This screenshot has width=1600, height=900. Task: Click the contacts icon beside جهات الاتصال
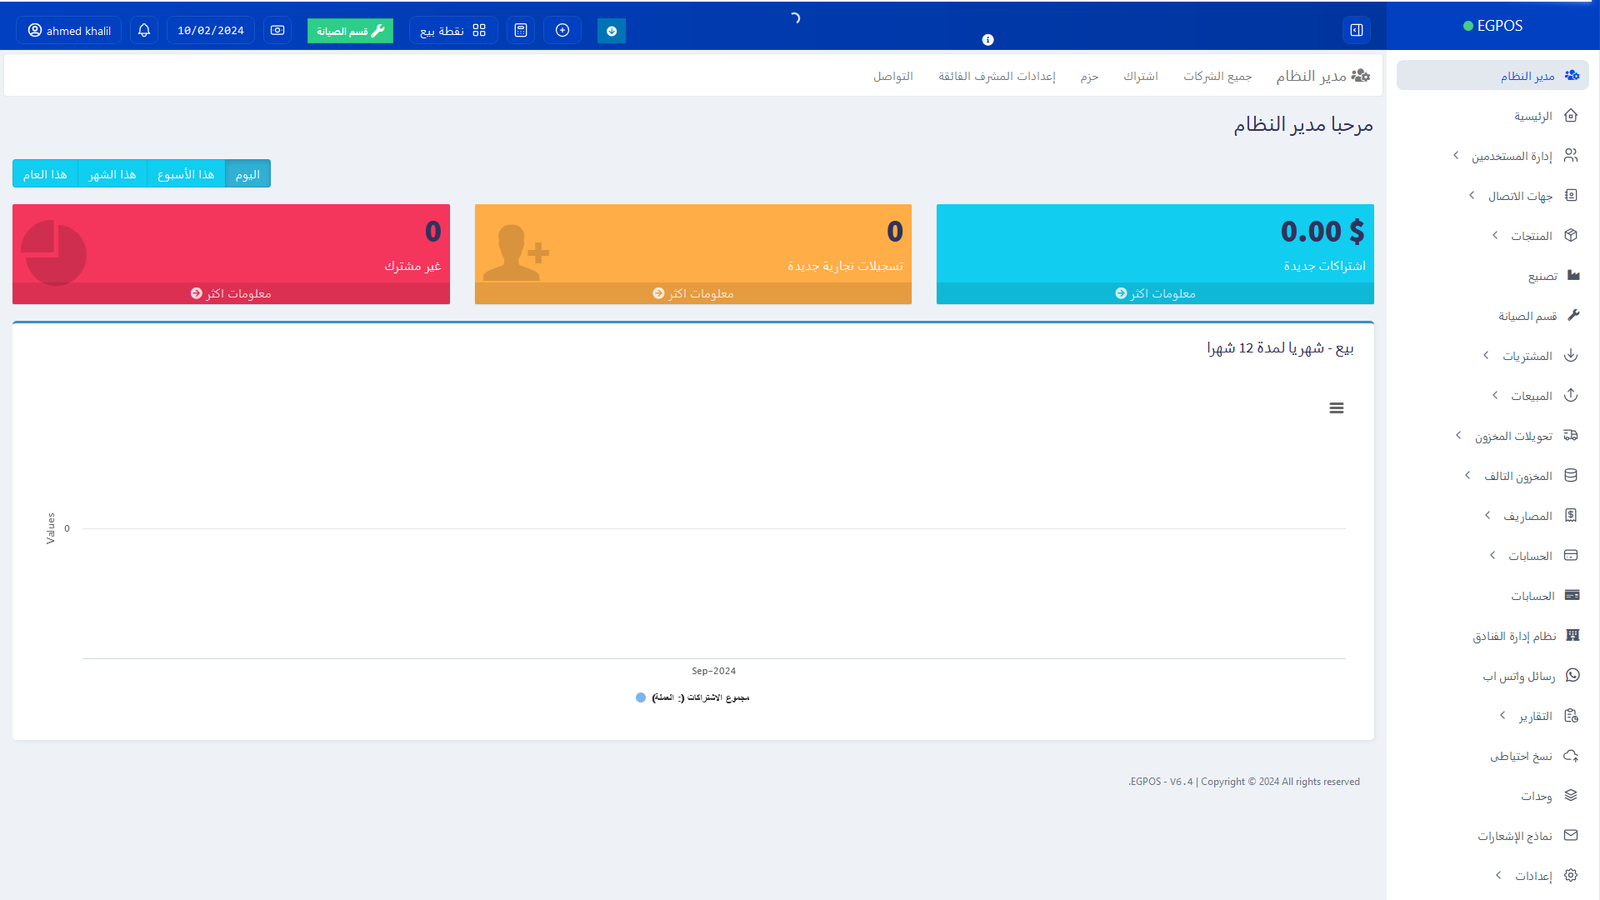pos(1571,196)
